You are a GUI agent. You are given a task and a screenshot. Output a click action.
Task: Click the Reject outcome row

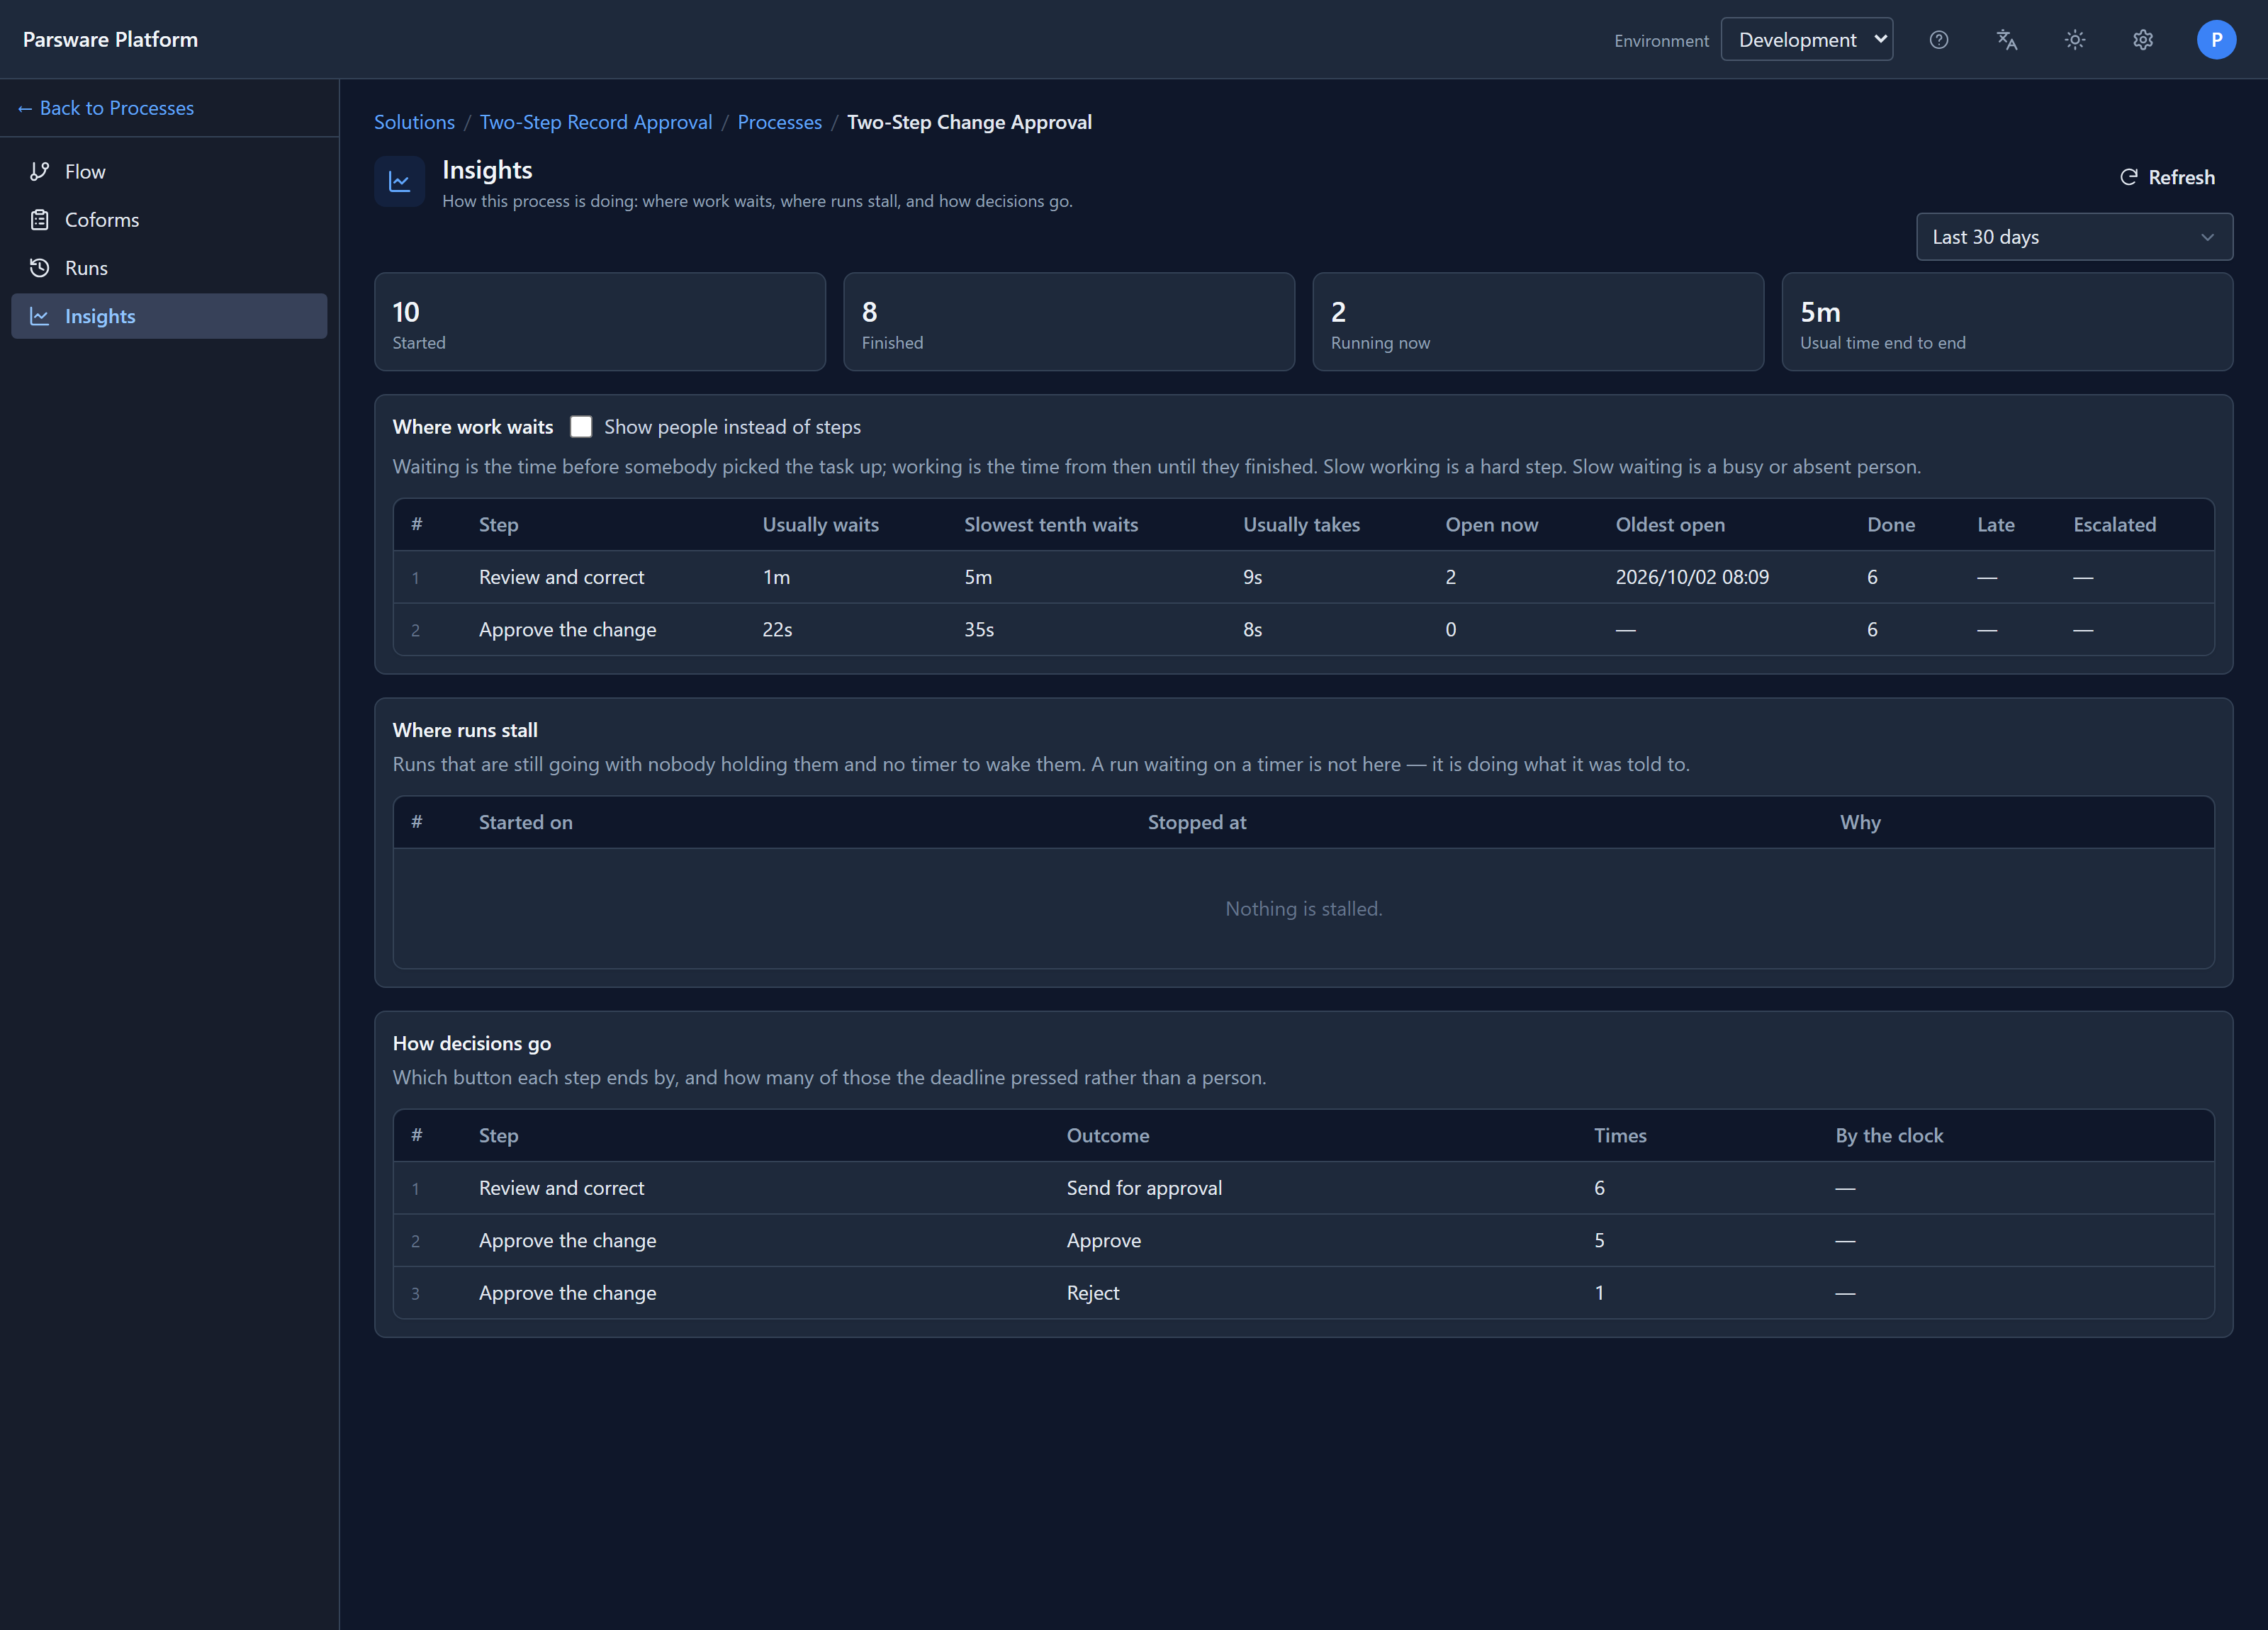(x=1093, y=1293)
